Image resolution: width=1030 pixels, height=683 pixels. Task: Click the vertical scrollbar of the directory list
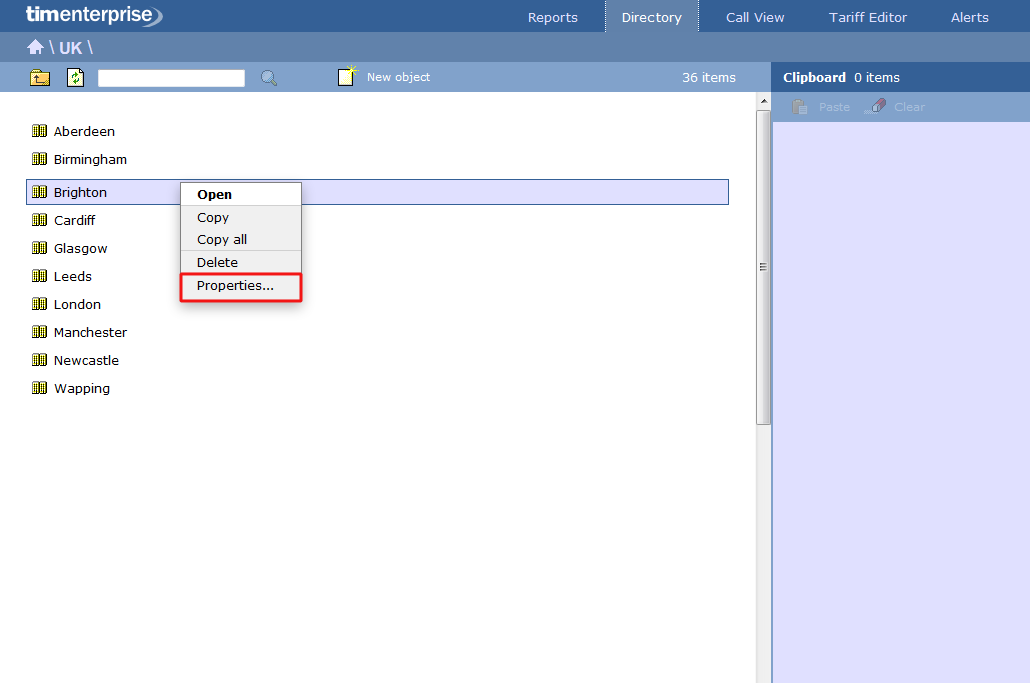pos(764,268)
